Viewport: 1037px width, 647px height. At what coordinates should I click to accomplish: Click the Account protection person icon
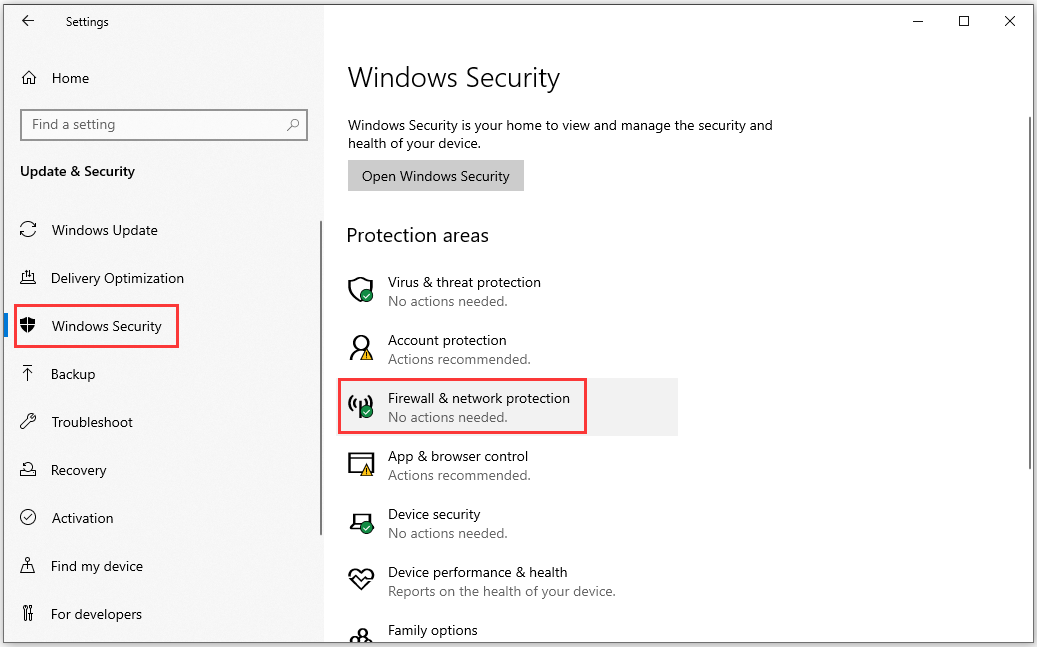point(361,348)
